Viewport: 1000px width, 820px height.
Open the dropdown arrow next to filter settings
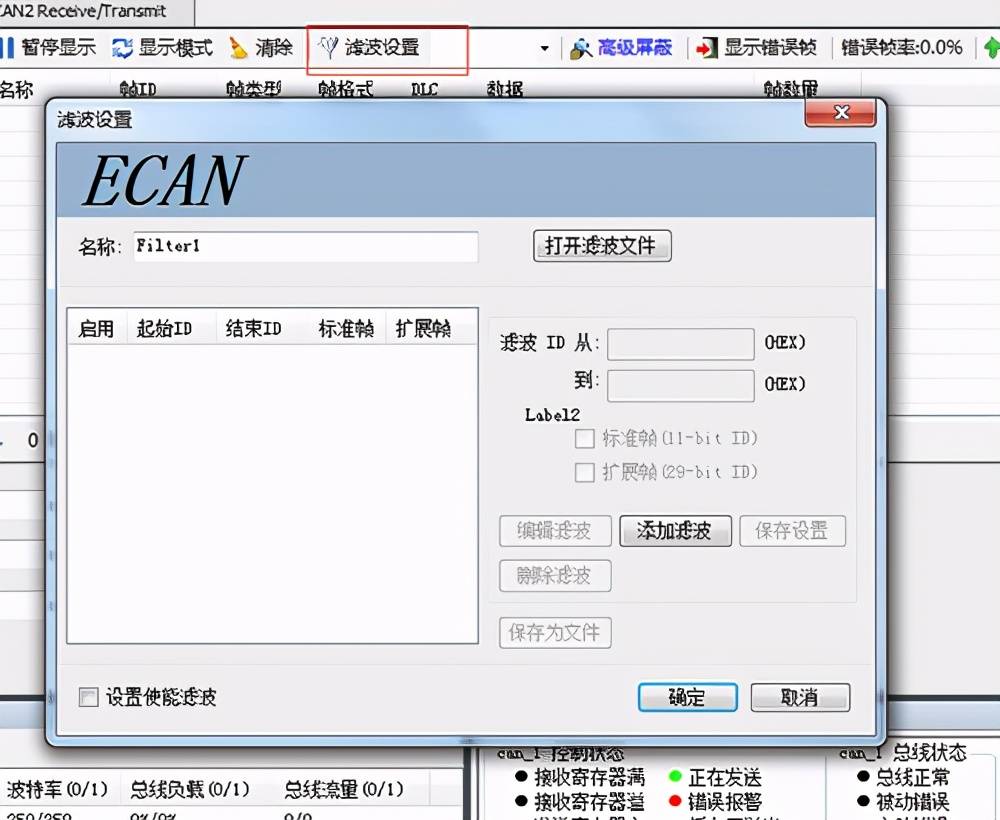pos(544,46)
